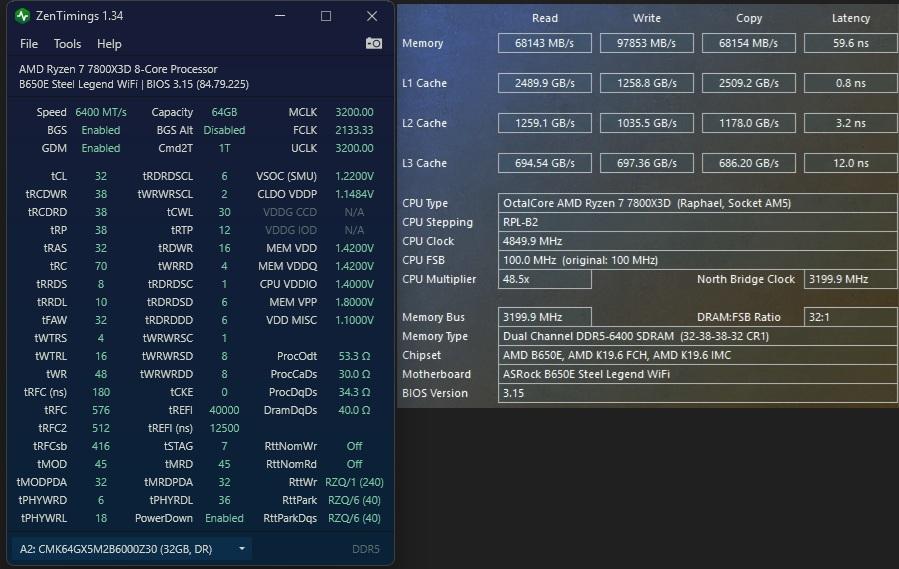The height and width of the screenshot is (569, 899).
Task: Click the Capacity value 64GB
Action: 224,112
